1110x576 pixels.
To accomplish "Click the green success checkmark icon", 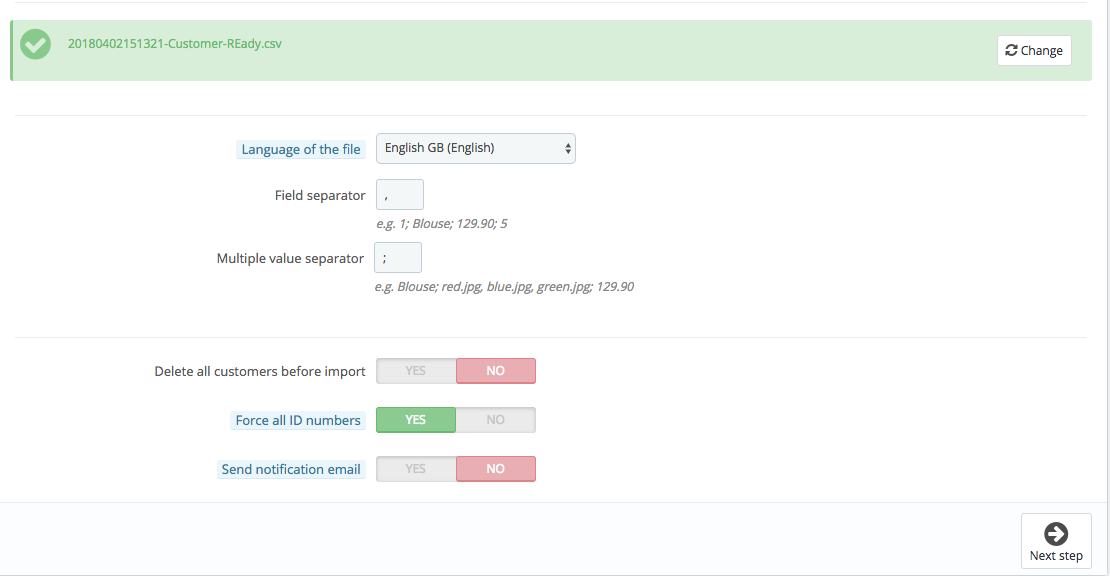I will point(35,45).
